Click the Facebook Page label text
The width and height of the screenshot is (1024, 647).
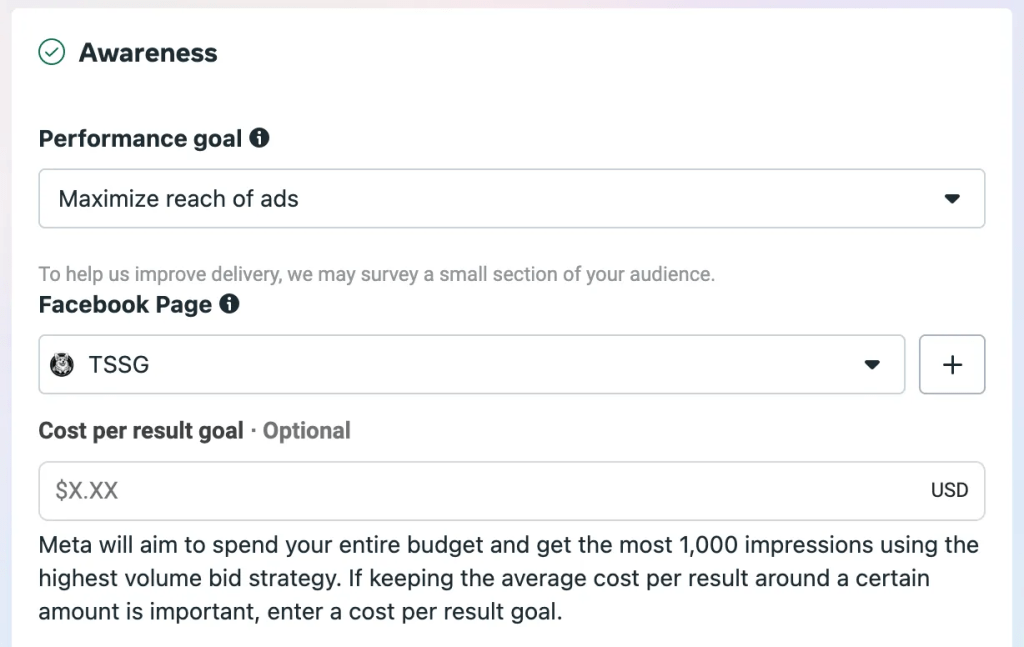pos(125,305)
